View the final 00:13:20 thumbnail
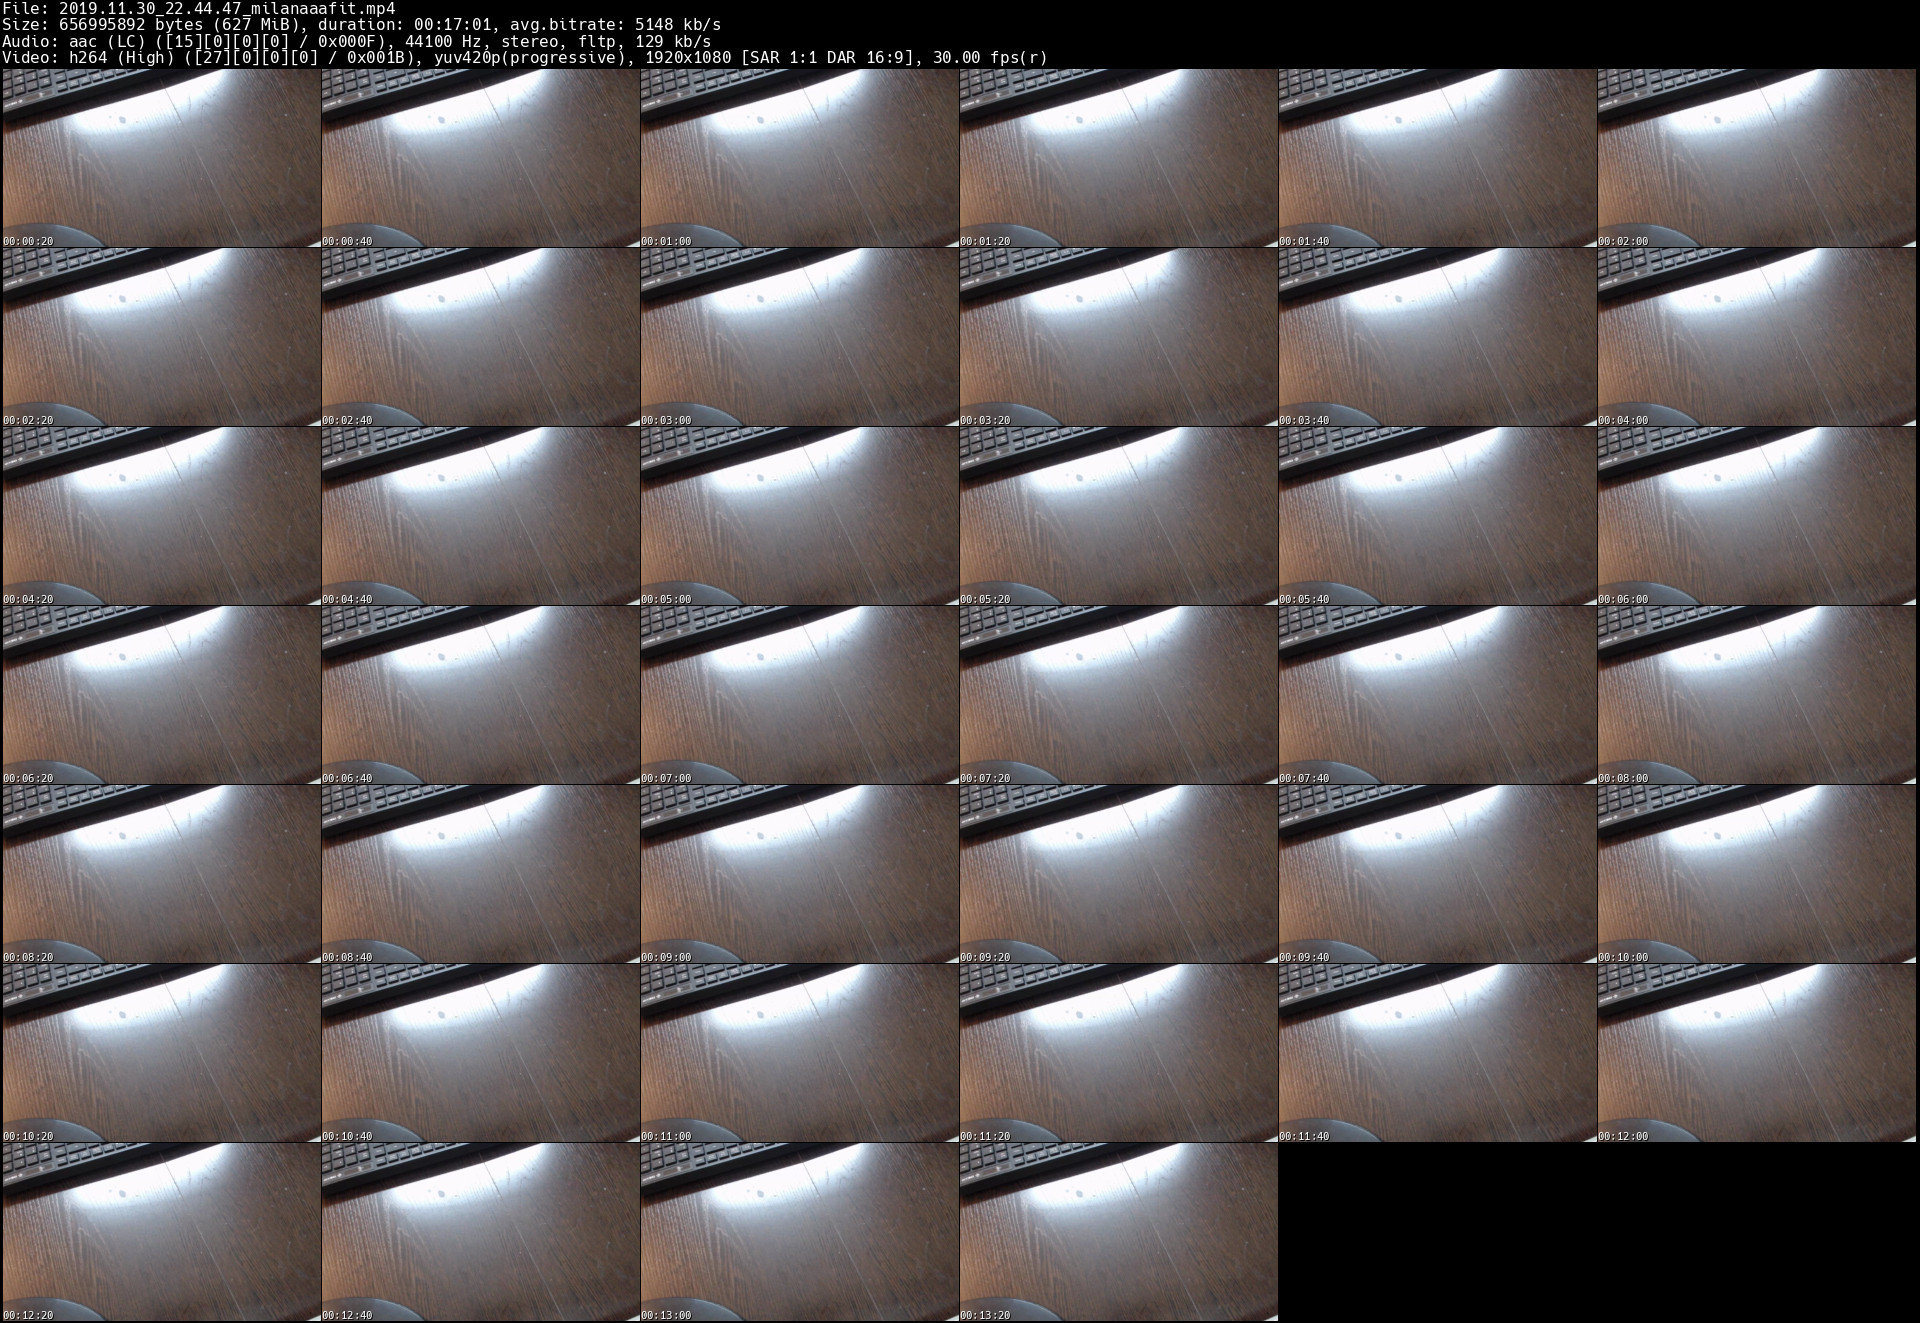Viewport: 1920px width, 1323px height. 1118,1232
